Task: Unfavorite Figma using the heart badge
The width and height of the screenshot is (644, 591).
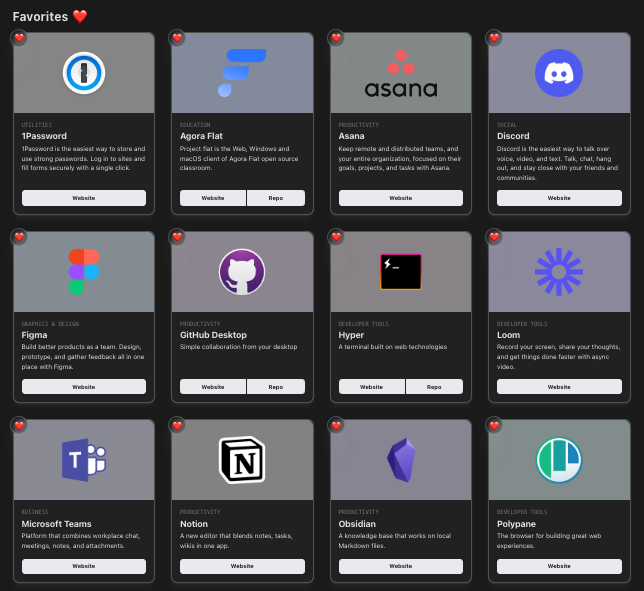Action: click(x=19, y=237)
